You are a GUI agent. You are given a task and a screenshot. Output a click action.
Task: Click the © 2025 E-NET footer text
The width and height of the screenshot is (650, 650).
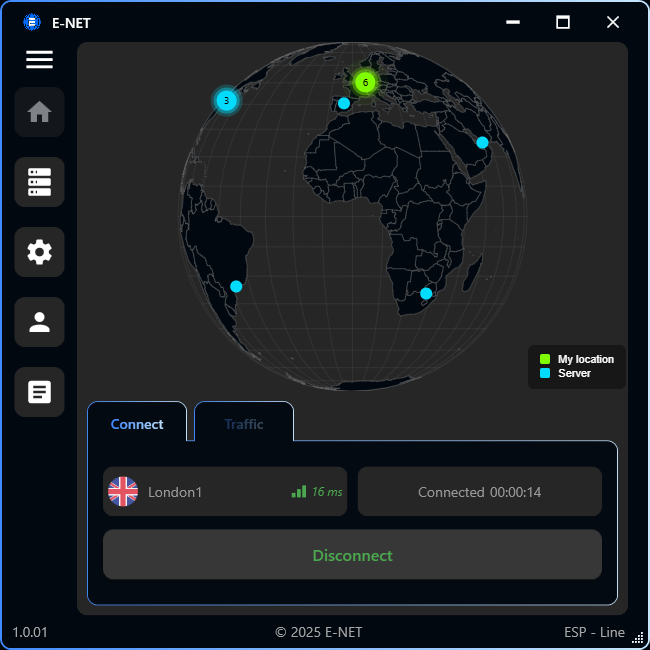[318, 633]
